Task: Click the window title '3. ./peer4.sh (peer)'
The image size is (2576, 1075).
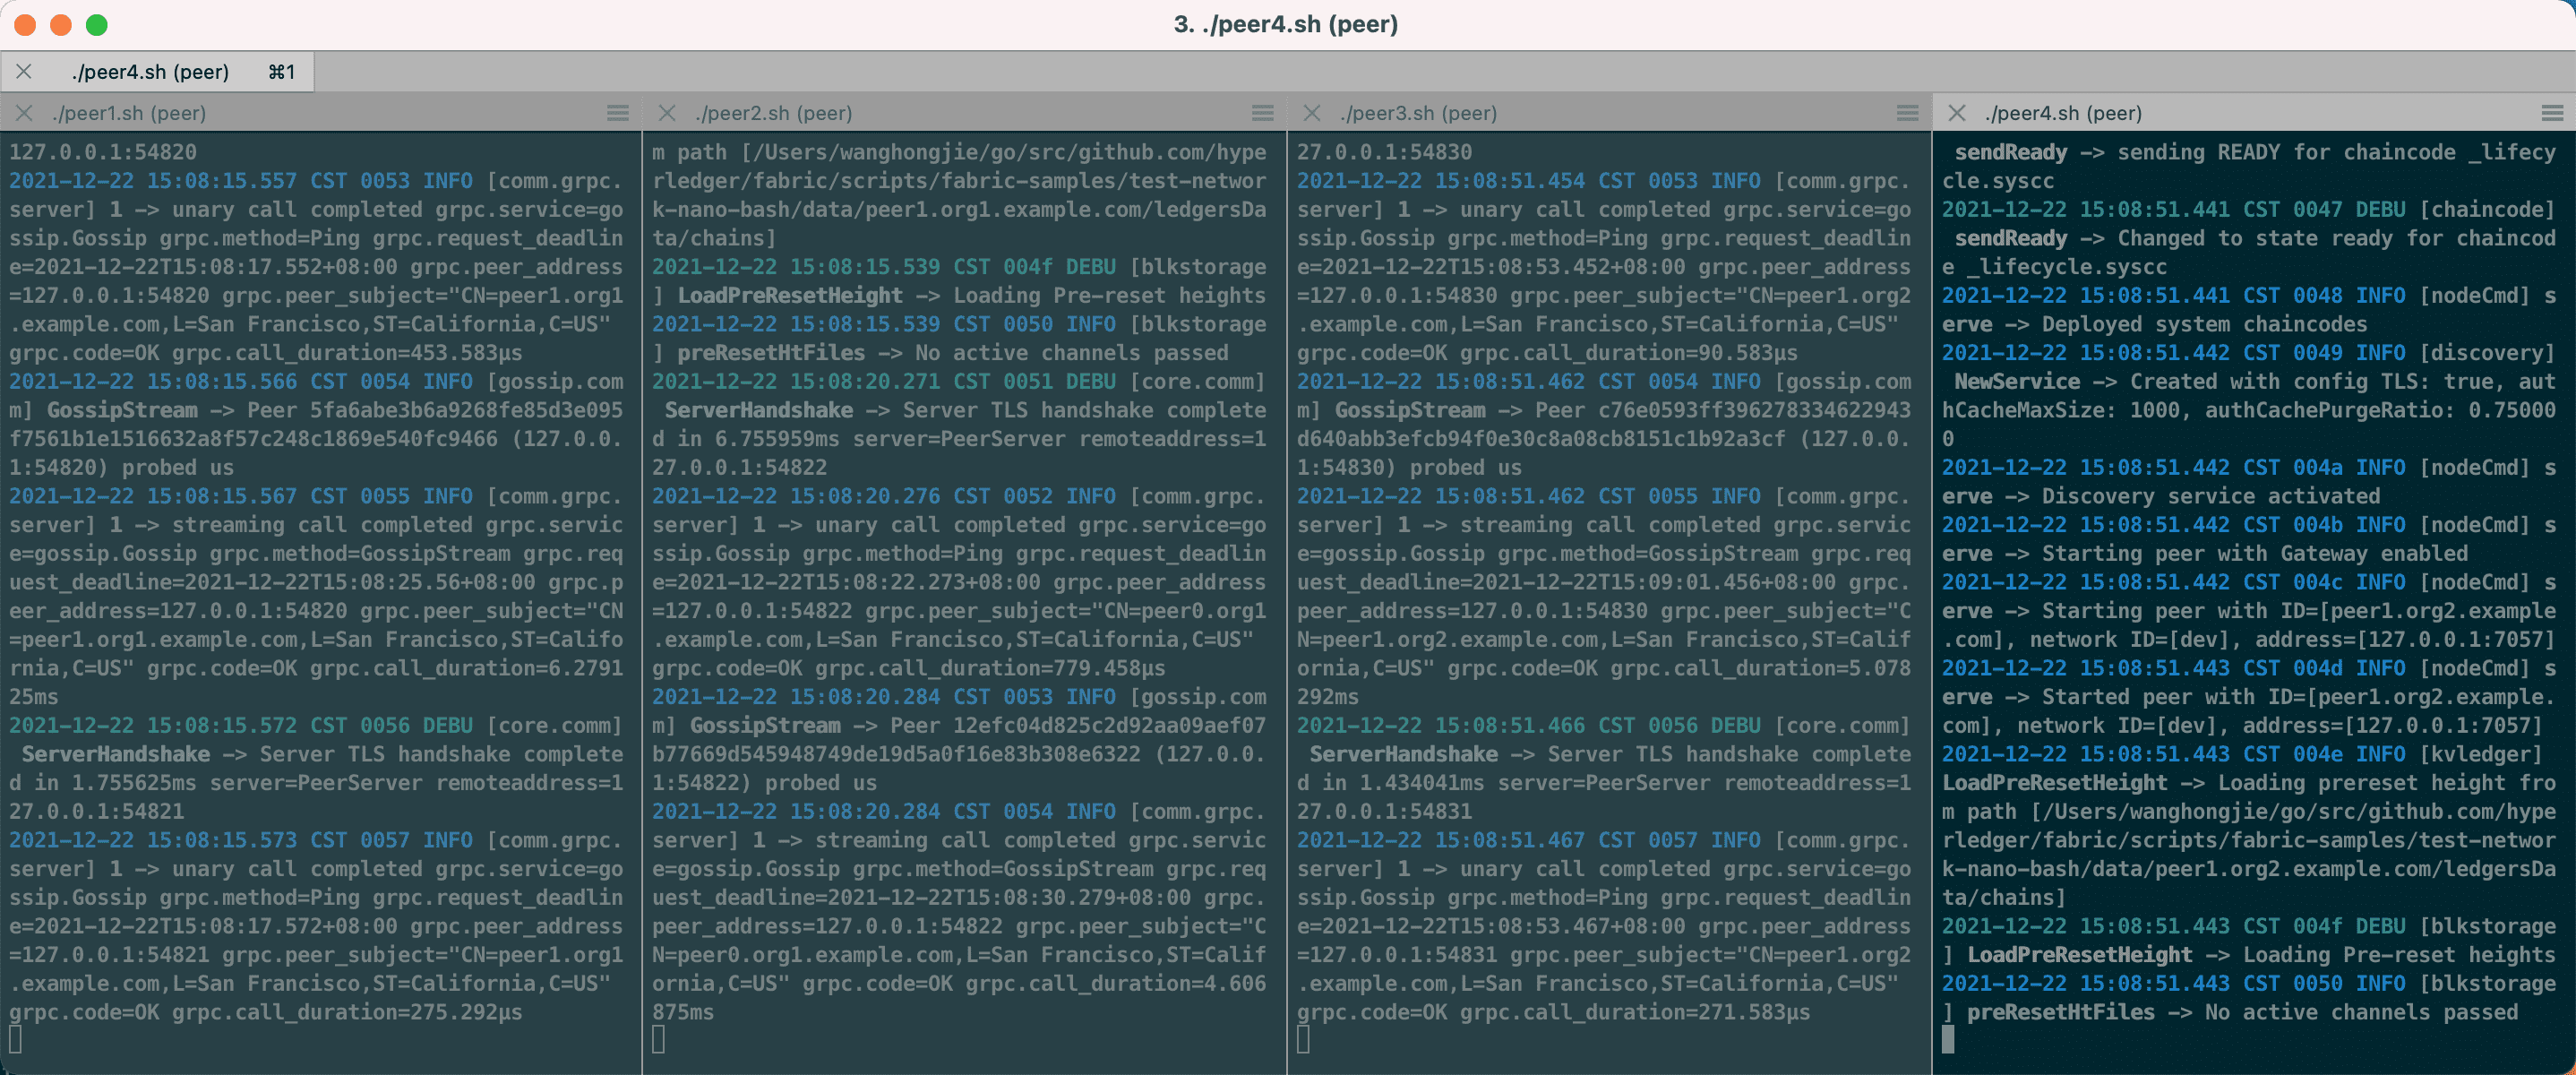Action: (x=1285, y=25)
